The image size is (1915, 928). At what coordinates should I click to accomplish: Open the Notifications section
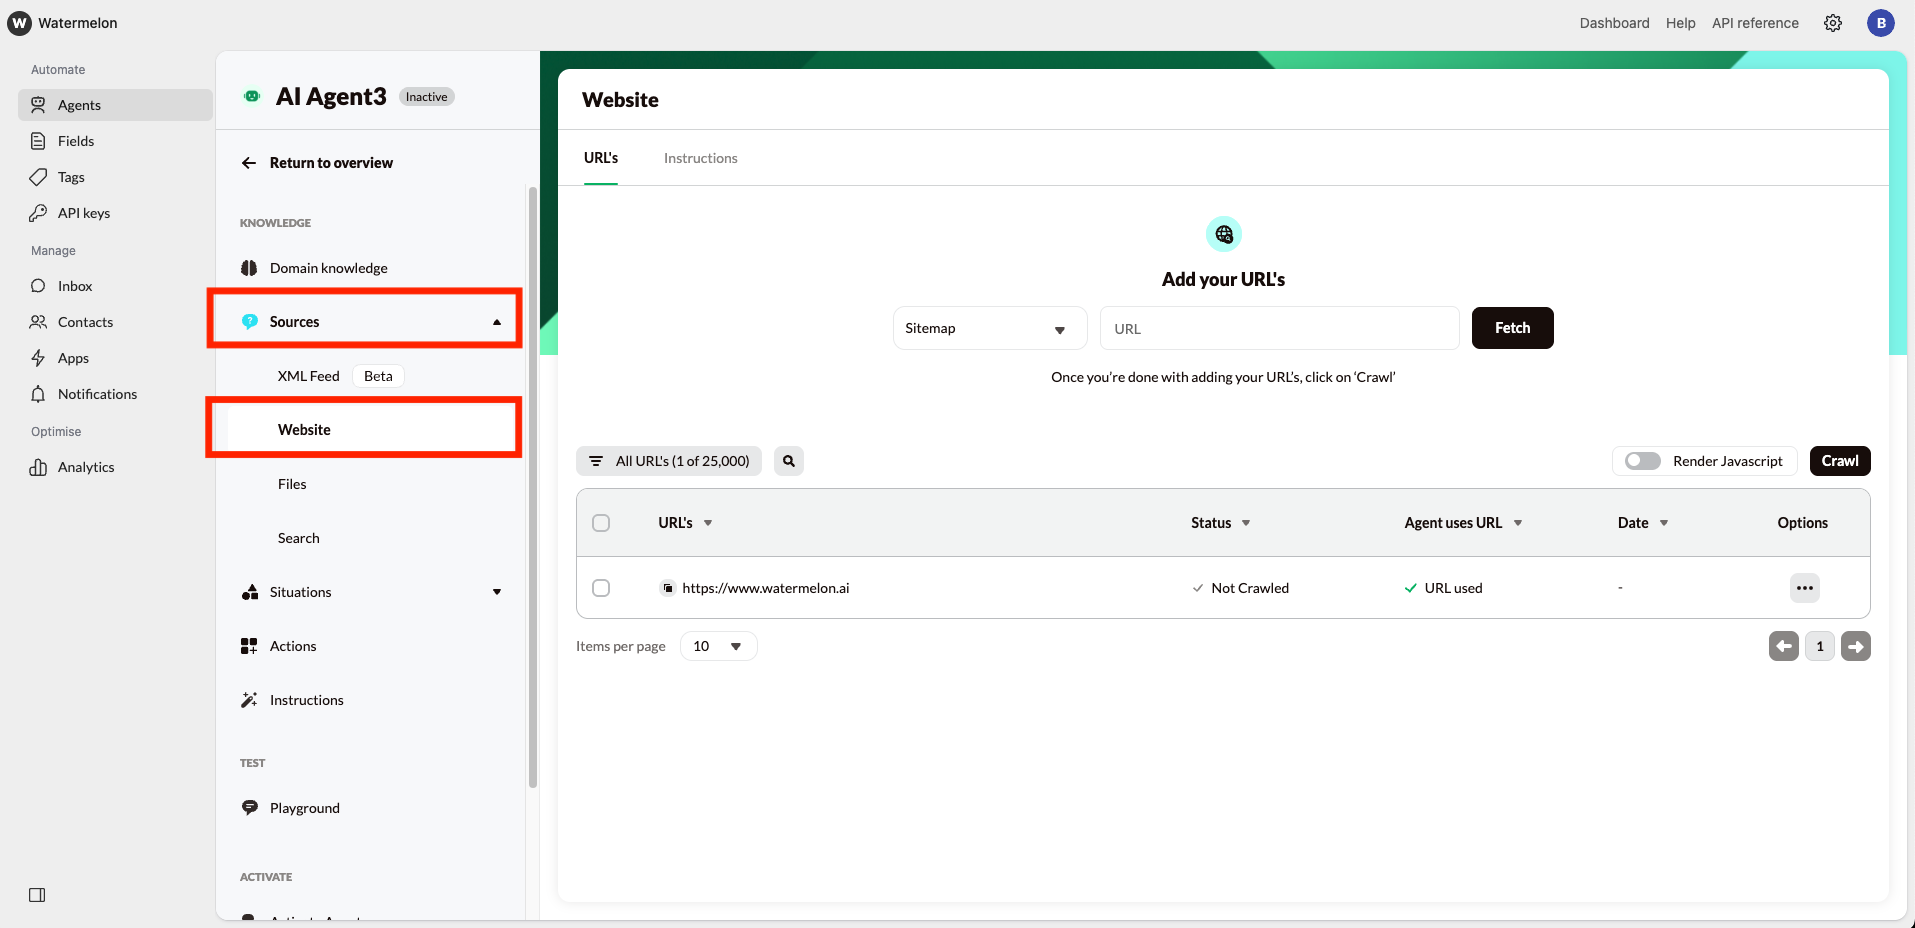[97, 393]
